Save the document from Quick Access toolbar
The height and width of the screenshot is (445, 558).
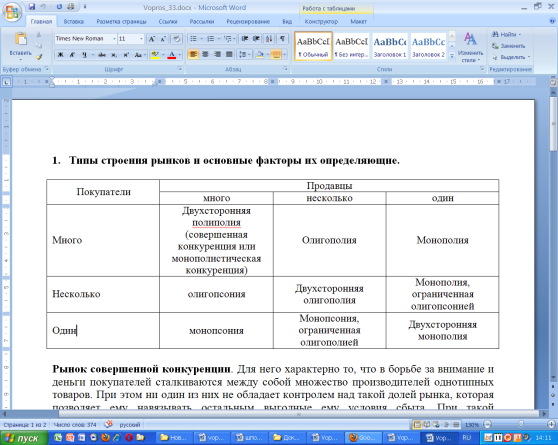tap(32, 6)
